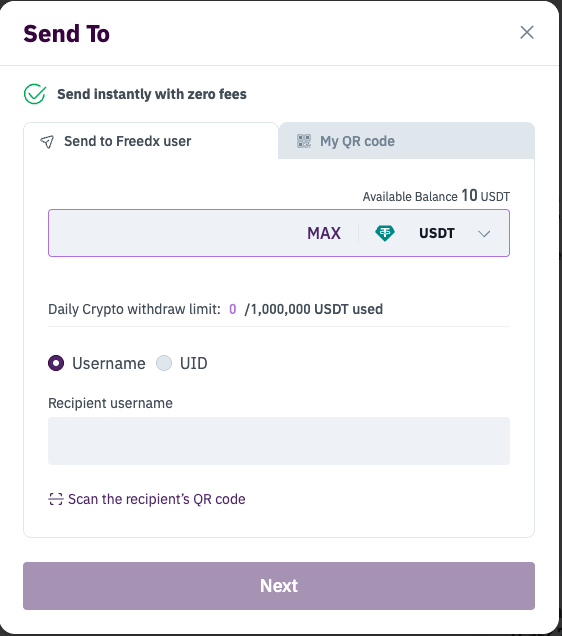
Task: Focus the Recipient username field
Action: tap(279, 441)
